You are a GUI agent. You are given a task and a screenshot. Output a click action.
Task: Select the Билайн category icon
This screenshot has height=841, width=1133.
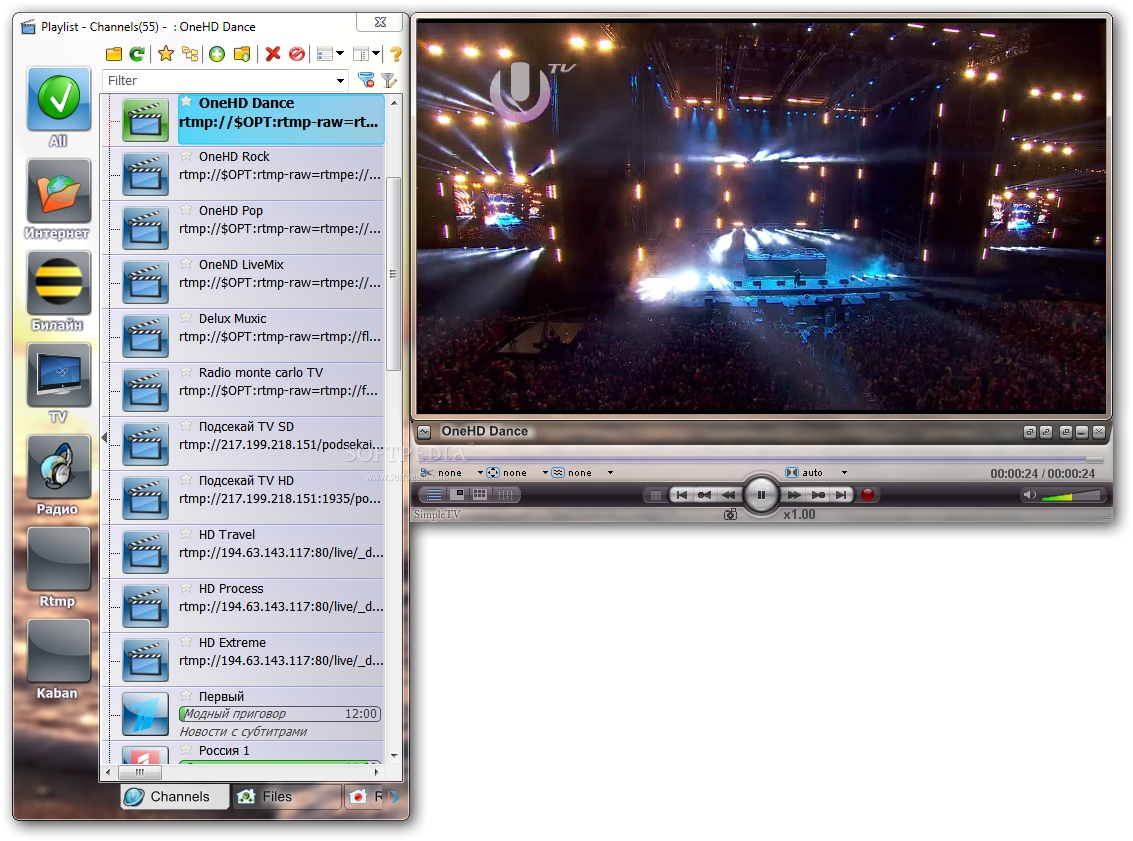tap(59, 283)
